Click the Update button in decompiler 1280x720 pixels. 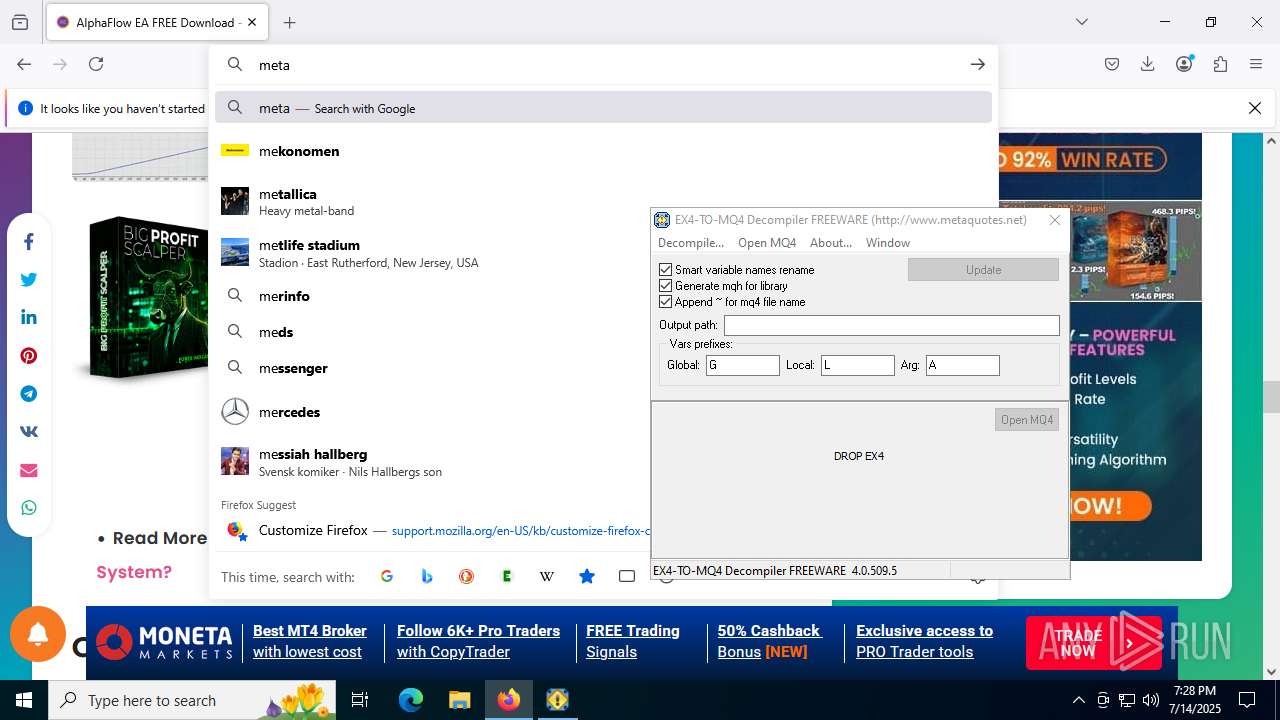coord(983,270)
